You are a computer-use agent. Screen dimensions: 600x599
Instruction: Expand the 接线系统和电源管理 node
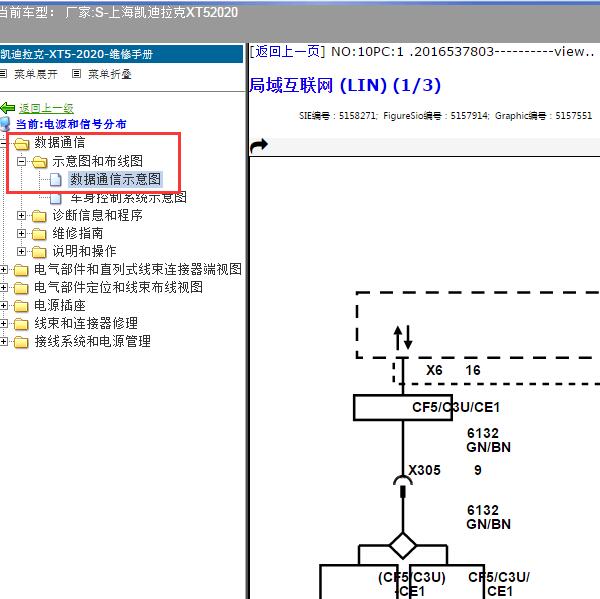click(3, 341)
